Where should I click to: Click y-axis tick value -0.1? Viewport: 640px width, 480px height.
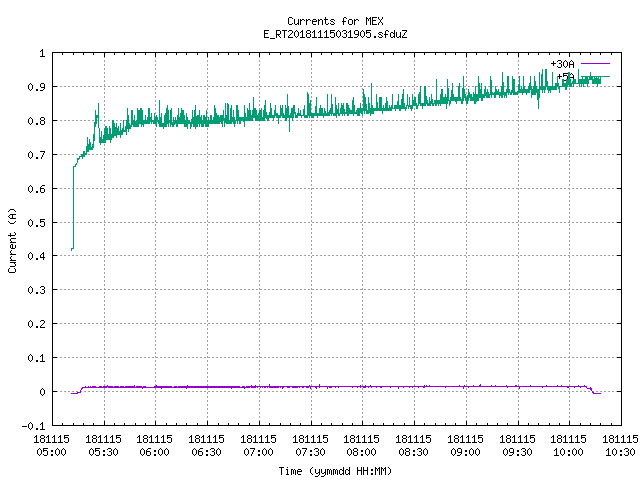pyautogui.click(x=33, y=426)
